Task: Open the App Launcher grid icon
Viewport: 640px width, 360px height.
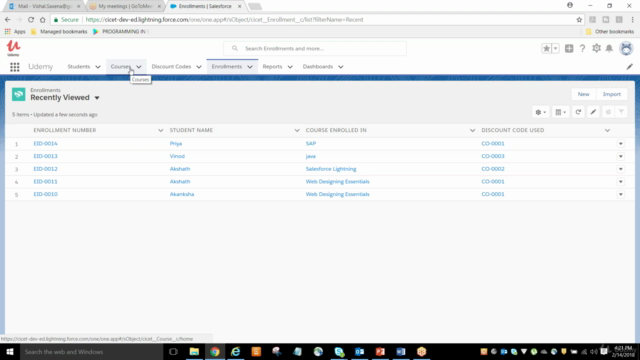Action: point(15,67)
